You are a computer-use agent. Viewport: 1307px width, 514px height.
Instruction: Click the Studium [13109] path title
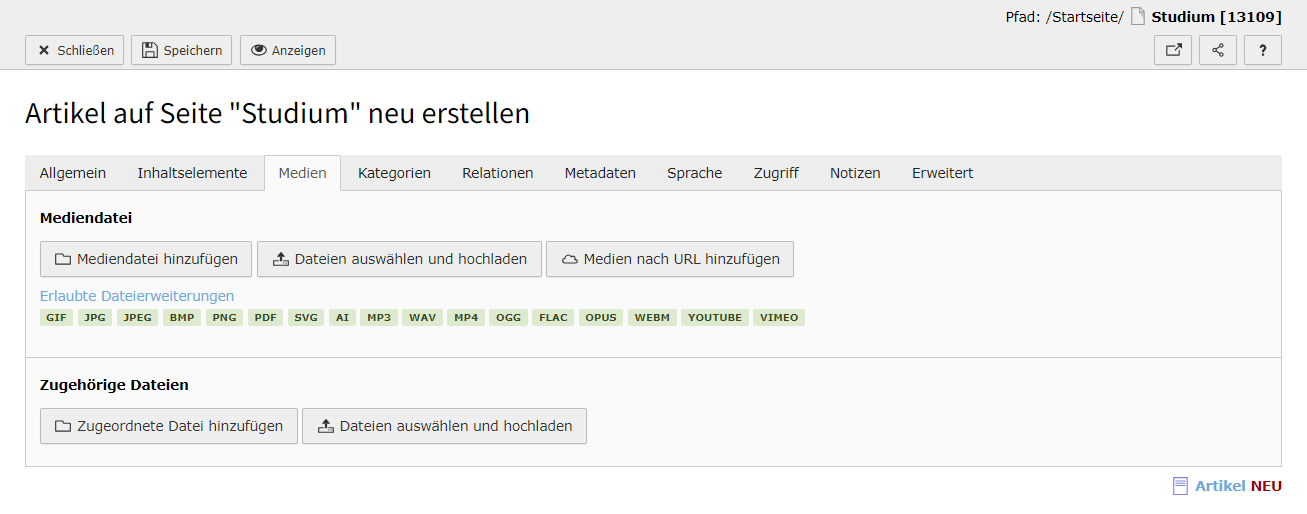coord(1216,17)
